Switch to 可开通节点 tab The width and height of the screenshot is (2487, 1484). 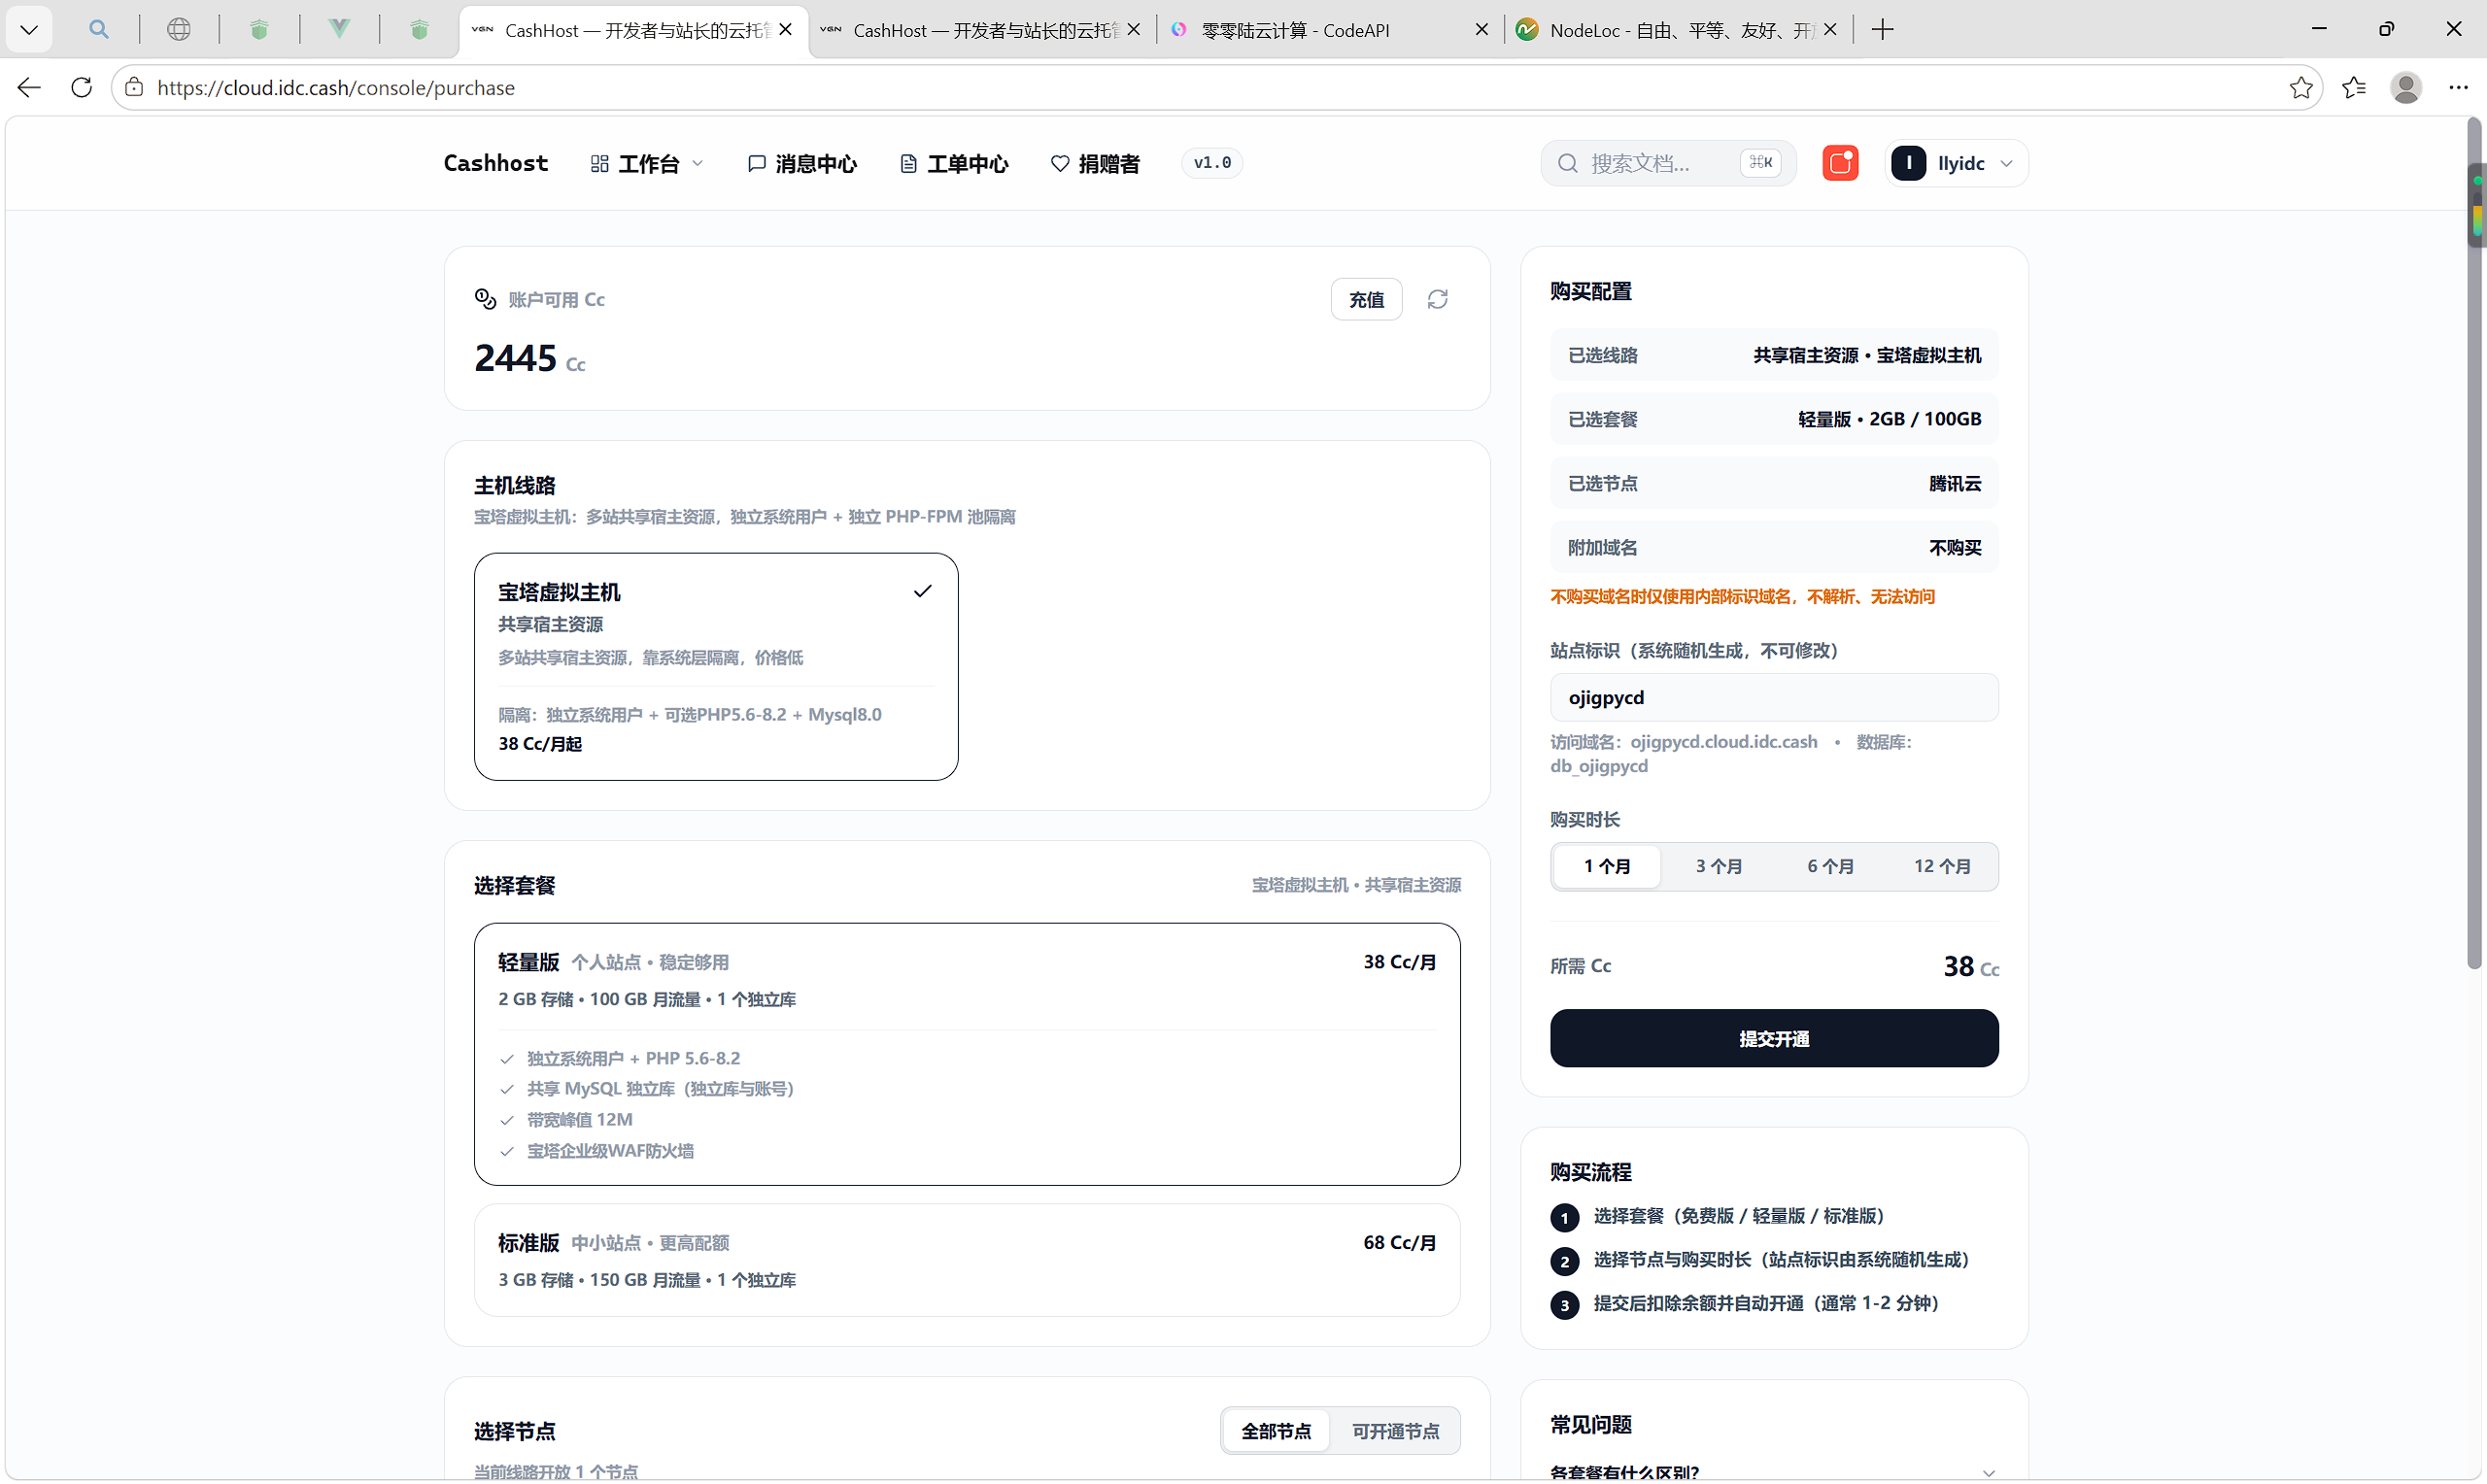tap(1395, 1431)
